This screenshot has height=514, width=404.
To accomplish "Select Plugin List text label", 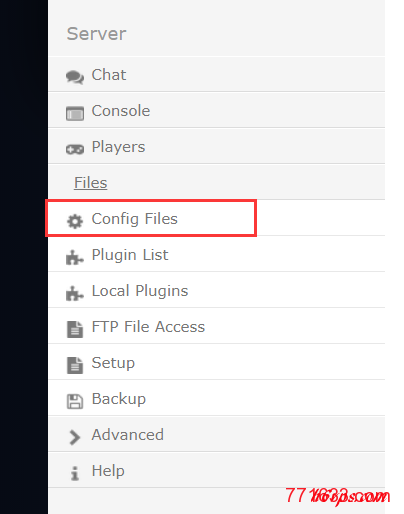I will point(130,255).
